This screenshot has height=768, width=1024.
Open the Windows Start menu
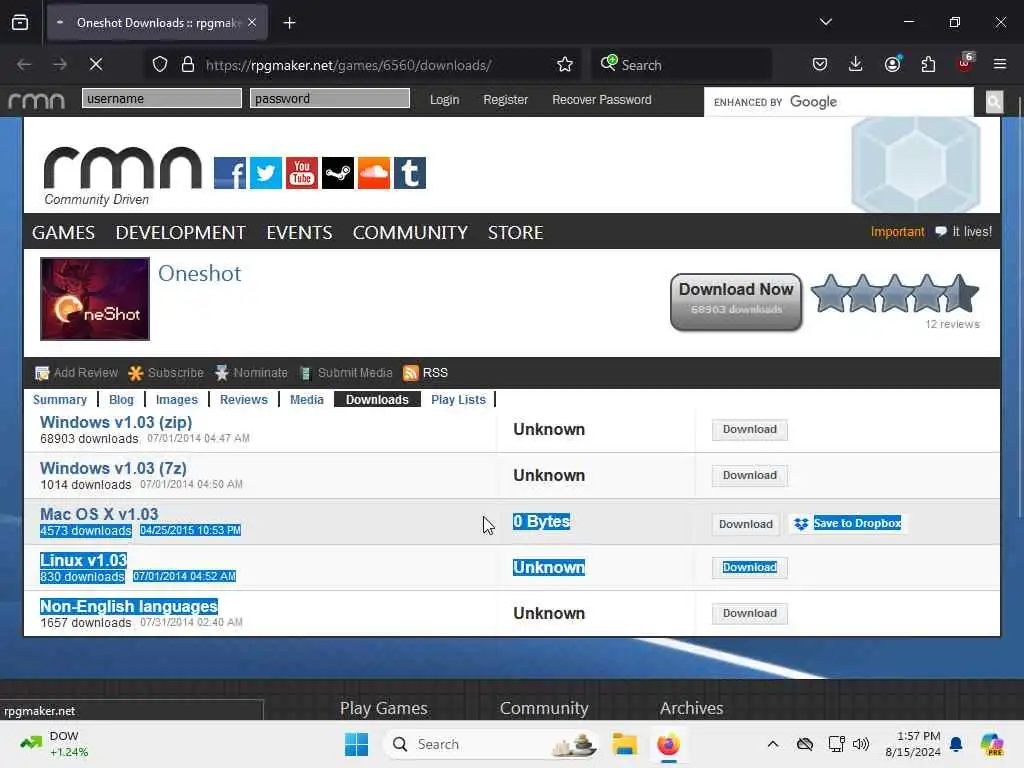357,744
